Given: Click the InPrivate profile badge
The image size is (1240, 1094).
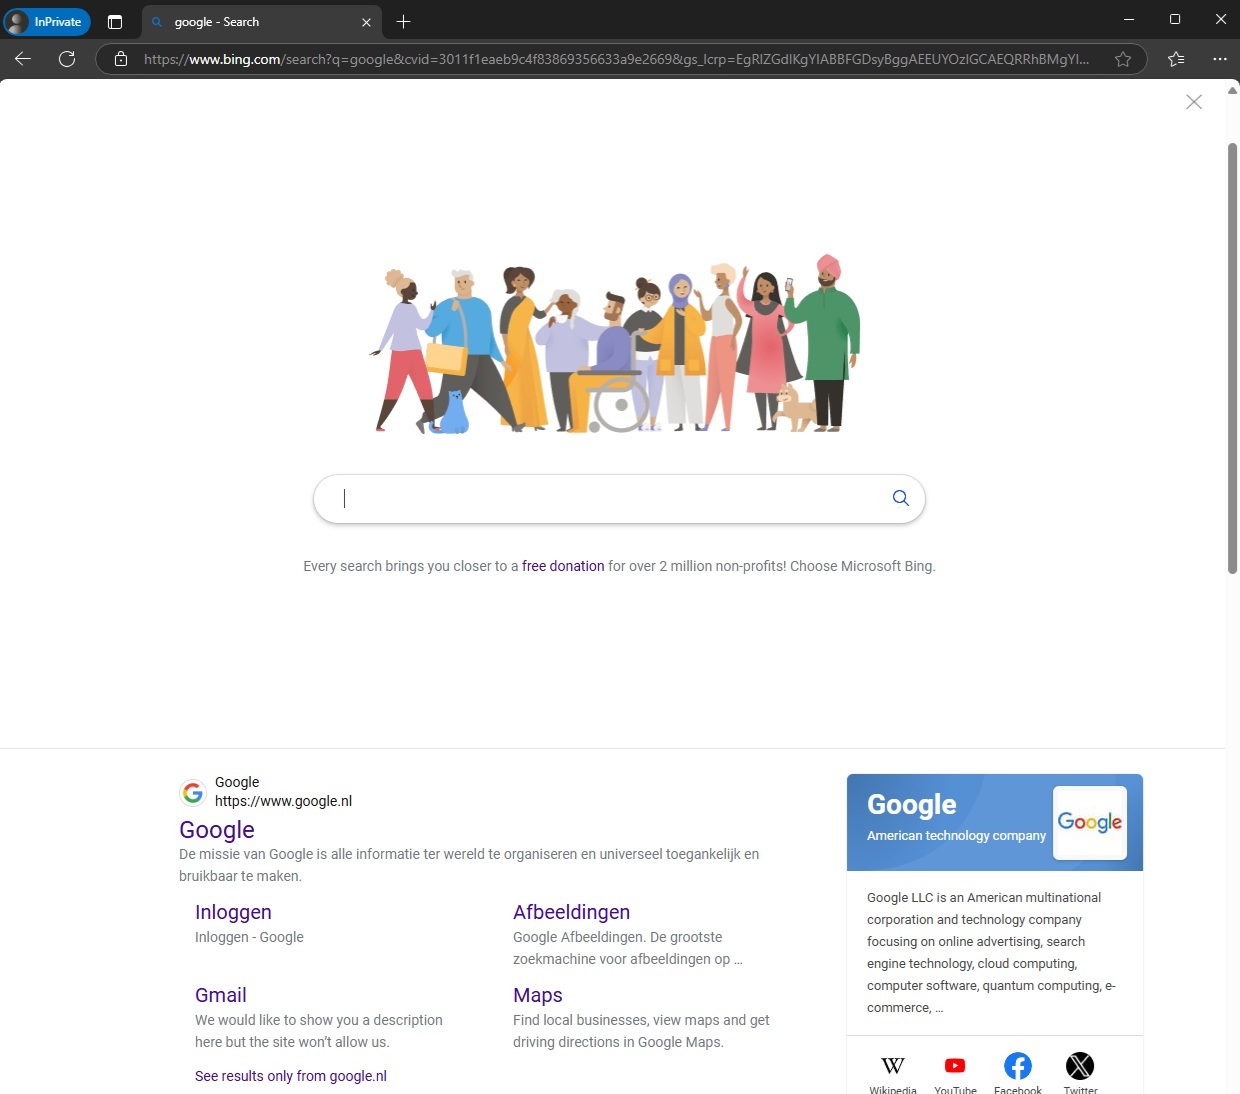Looking at the screenshot, I should [x=47, y=22].
